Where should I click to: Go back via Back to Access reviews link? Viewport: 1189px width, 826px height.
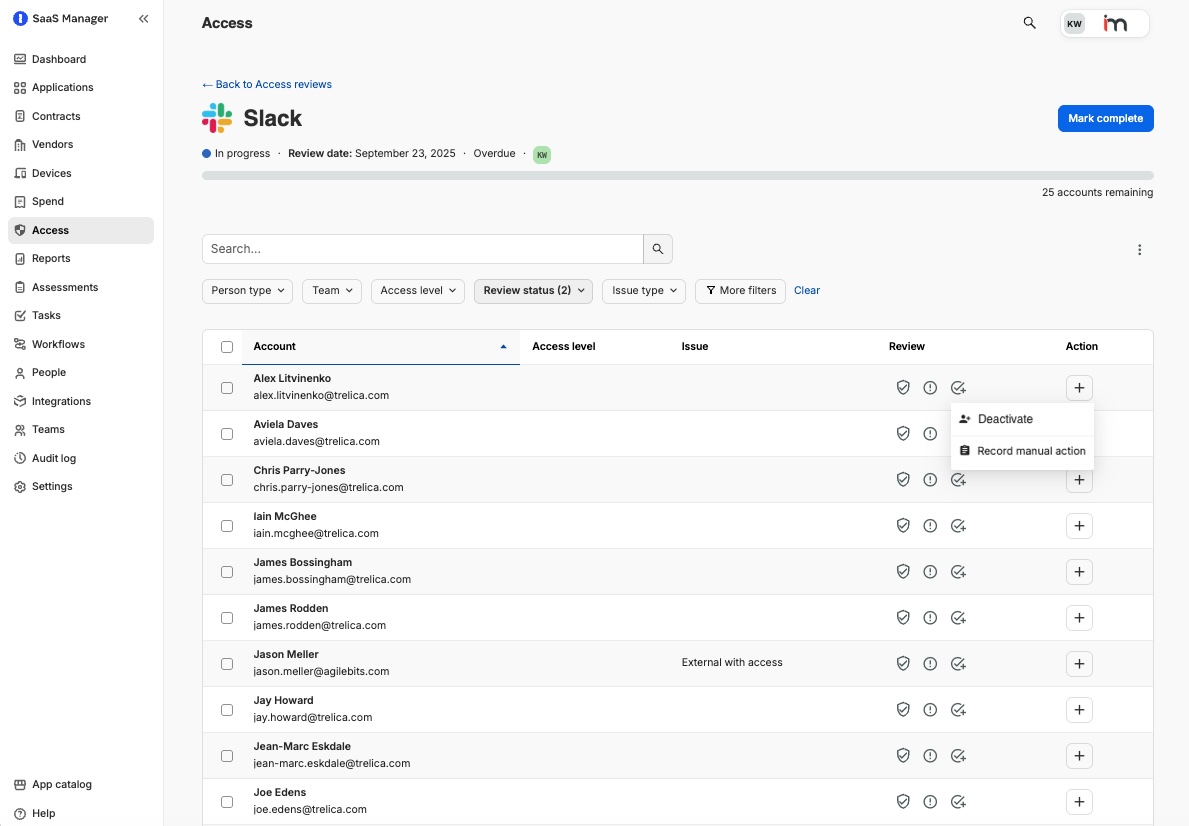(x=266, y=84)
